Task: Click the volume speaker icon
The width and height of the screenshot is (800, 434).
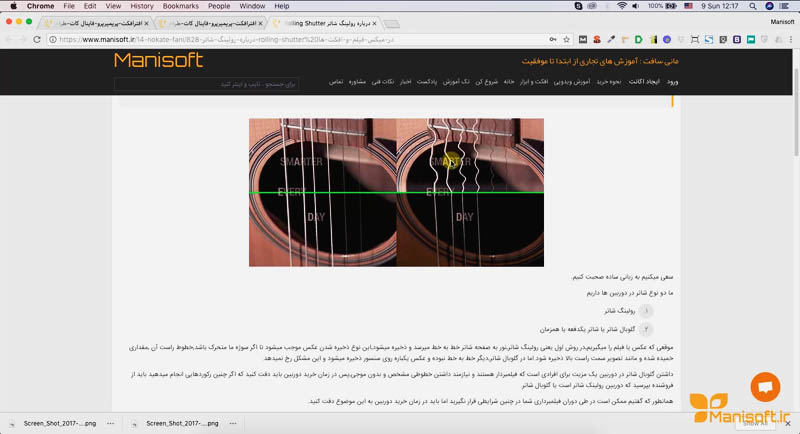Action: [636, 6]
